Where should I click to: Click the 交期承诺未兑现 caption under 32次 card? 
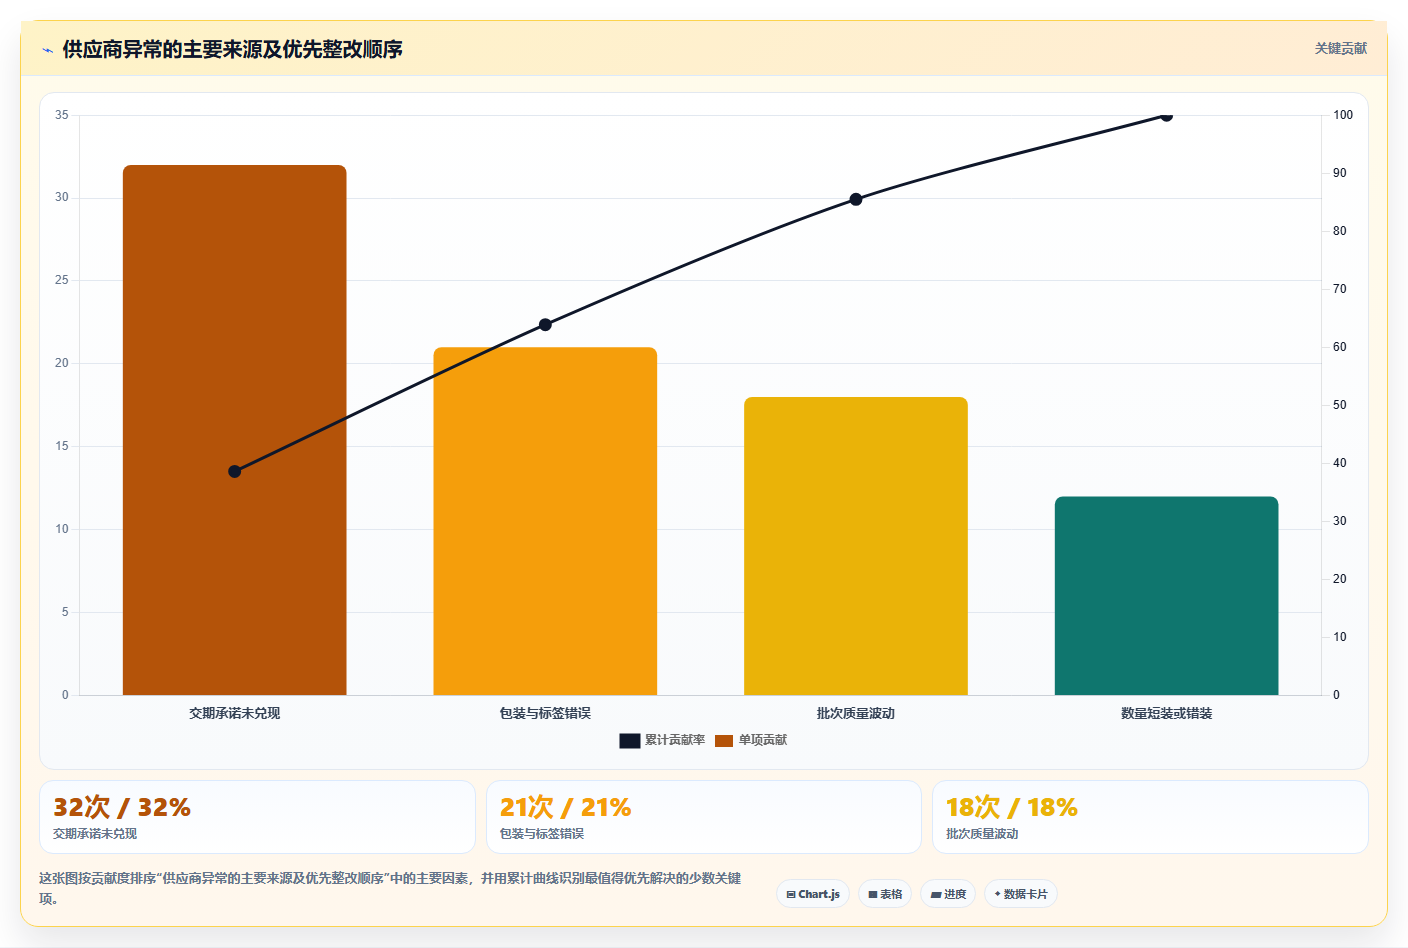coord(95,833)
